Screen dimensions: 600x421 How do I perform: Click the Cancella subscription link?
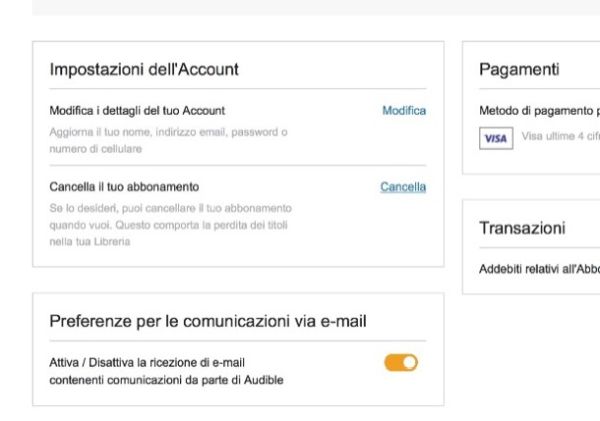click(403, 187)
